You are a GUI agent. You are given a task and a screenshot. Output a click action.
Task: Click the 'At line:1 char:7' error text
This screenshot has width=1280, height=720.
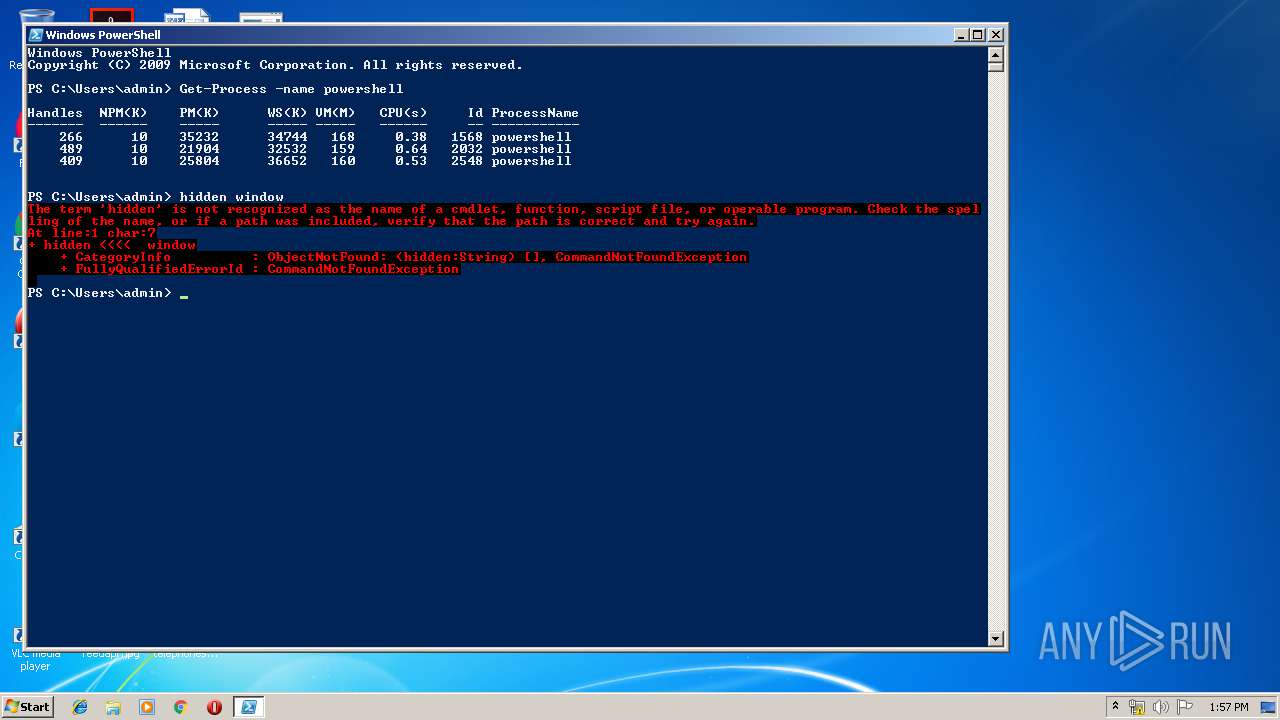[x=91, y=233]
